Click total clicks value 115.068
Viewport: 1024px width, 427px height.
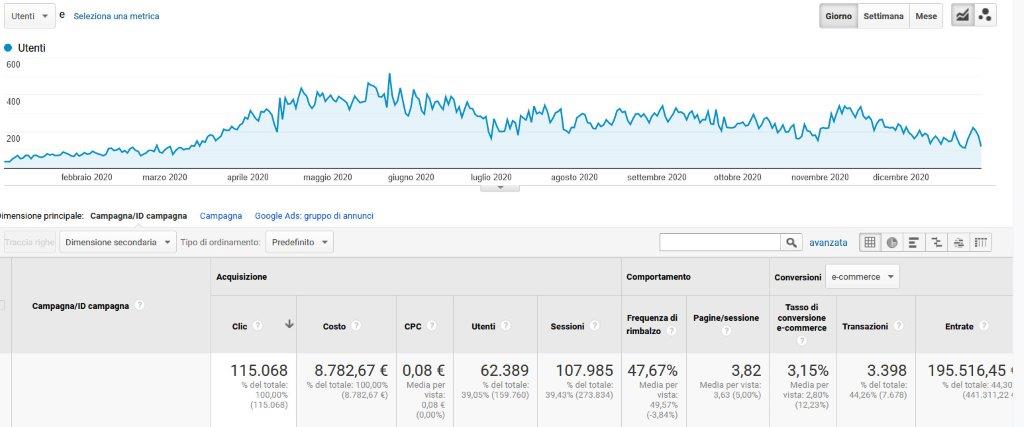(x=259, y=371)
